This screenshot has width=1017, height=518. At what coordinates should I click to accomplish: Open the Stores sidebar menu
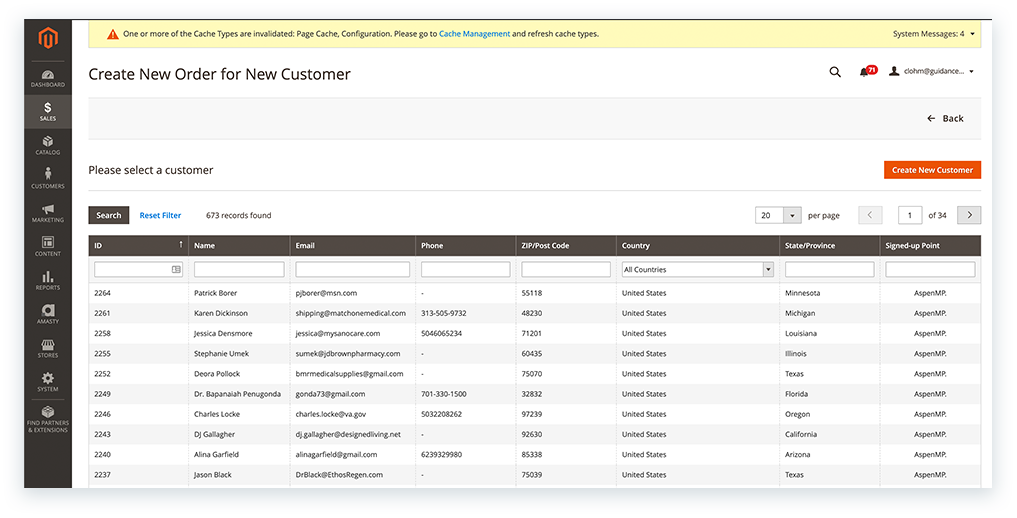[x=47, y=348]
